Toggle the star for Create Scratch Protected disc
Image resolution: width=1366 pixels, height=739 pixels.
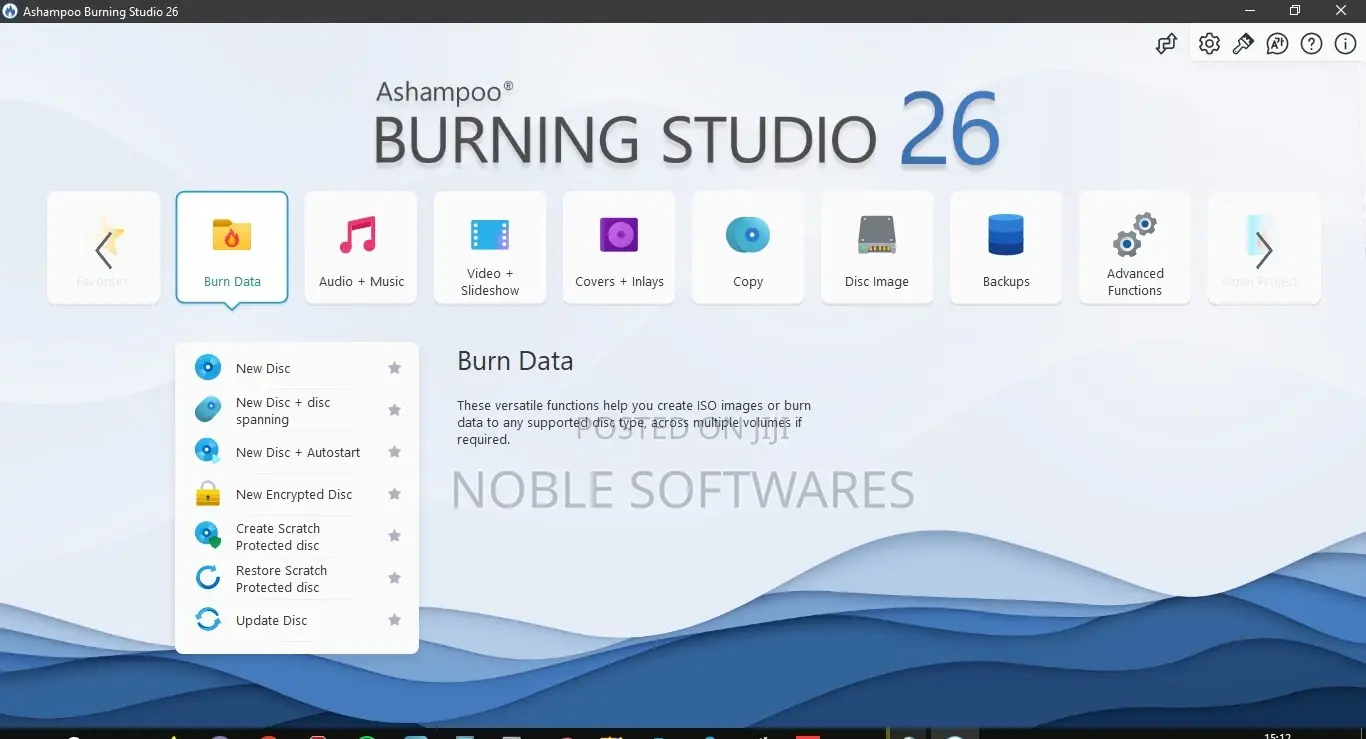(x=395, y=536)
